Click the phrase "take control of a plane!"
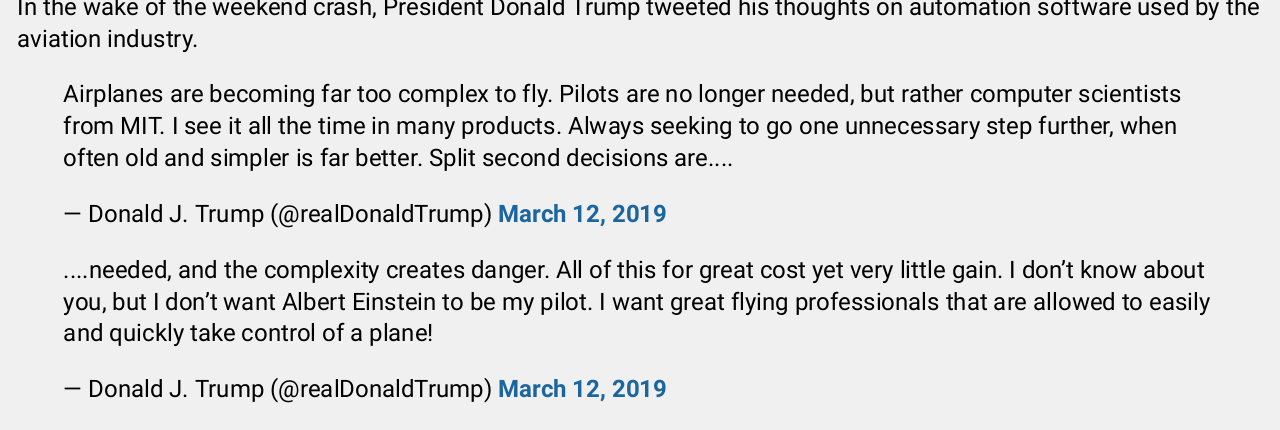The image size is (1280, 430). point(311,333)
